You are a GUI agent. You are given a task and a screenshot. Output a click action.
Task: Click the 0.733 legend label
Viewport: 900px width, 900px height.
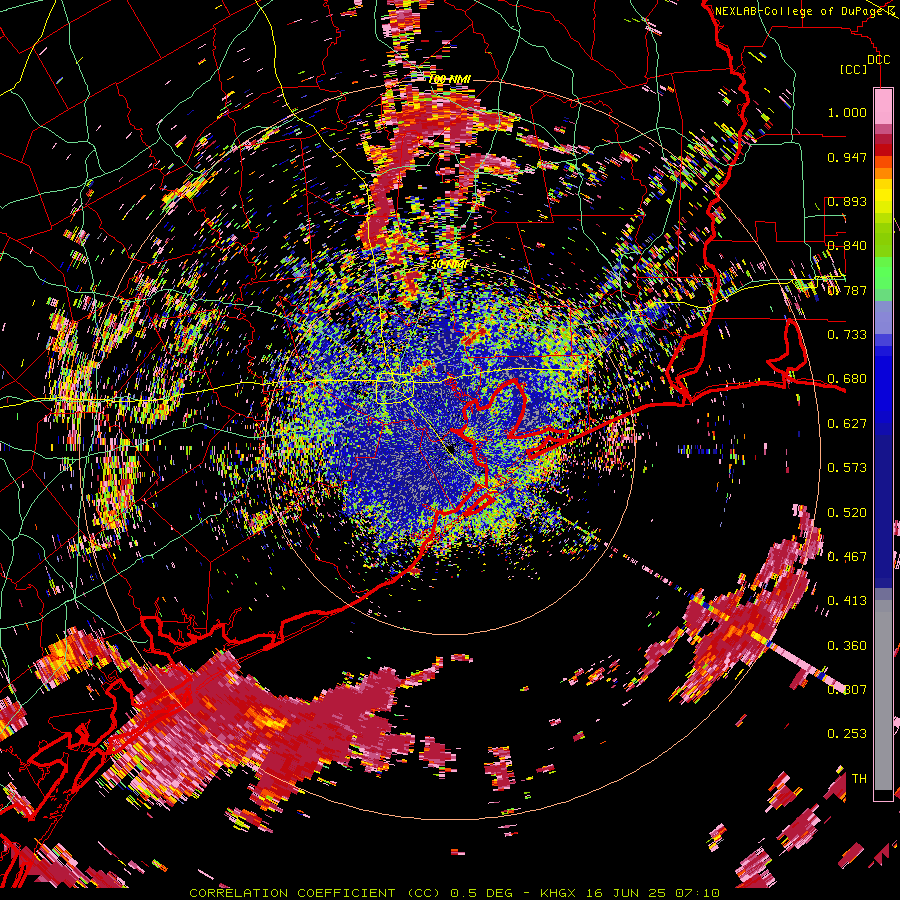pyautogui.click(x=847, y=335)
